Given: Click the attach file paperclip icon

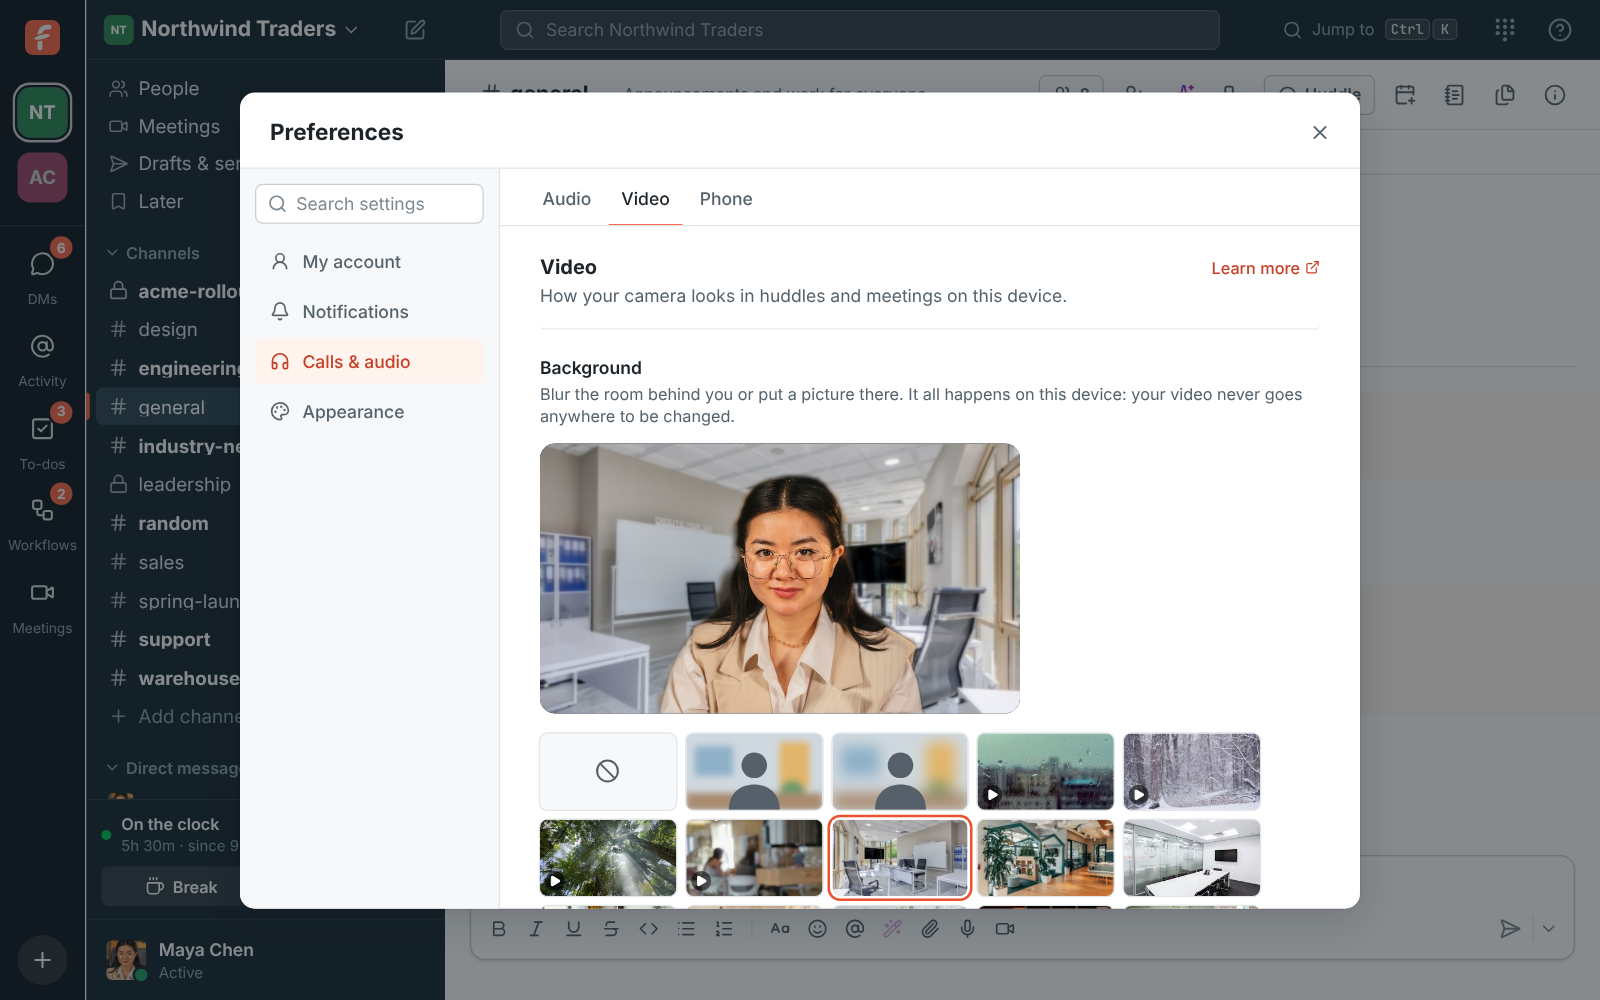Looking at the screenshot, I should 930,929.
